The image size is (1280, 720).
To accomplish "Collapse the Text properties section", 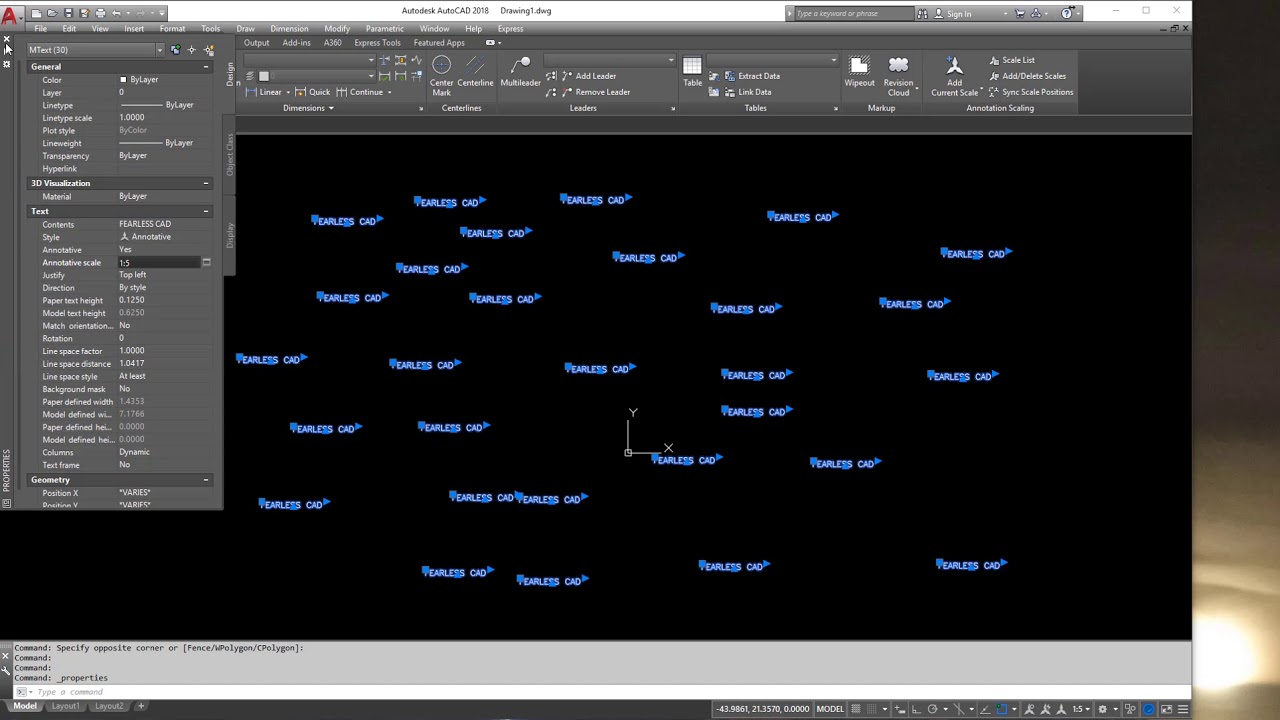I will click(206, 211).
